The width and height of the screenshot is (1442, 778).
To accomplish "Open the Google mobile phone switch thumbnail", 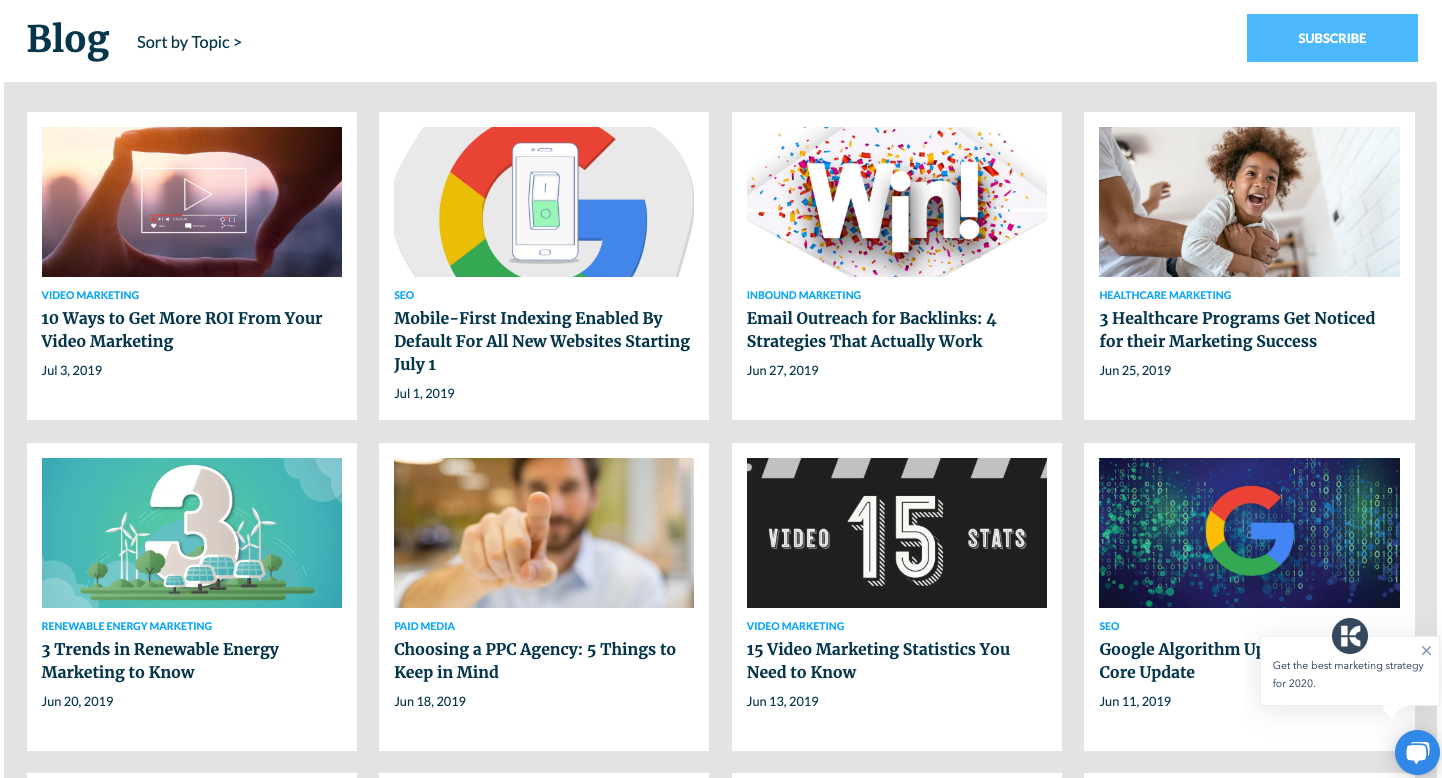I will point(544,202).
